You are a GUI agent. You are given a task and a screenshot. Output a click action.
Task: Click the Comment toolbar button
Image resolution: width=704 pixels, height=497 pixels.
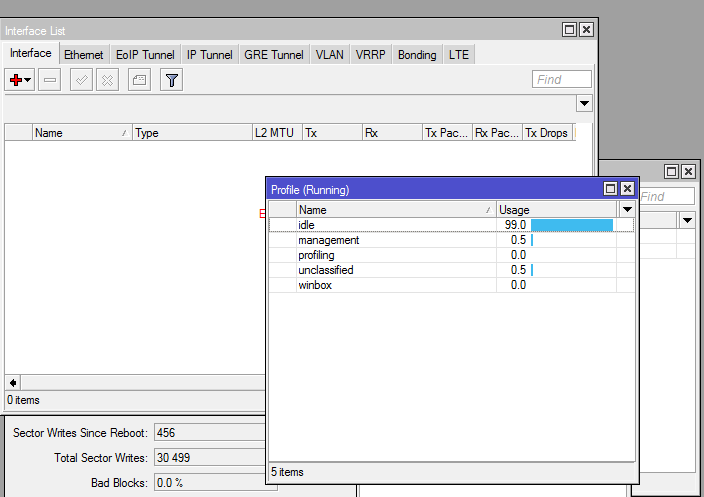tap(139, 80)
